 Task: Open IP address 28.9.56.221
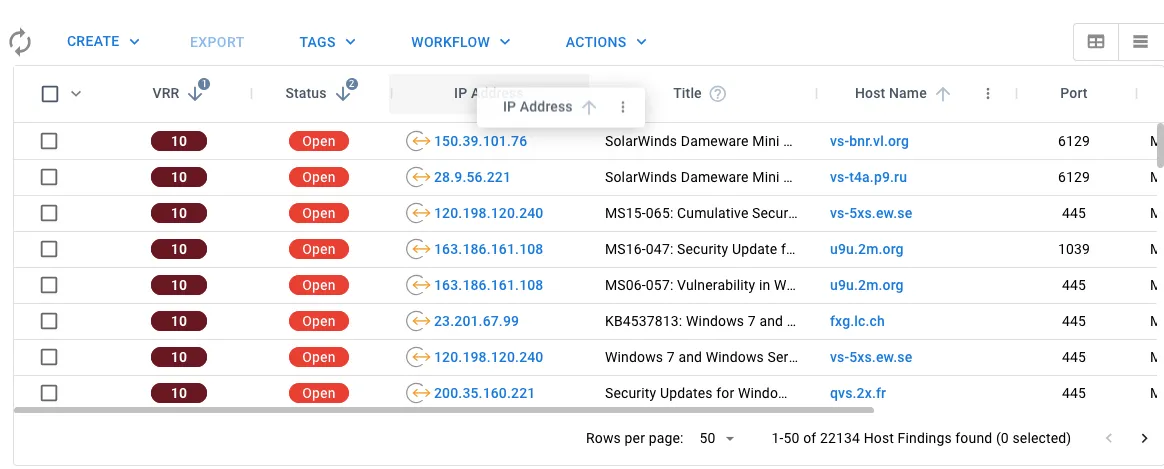pyautogui.click(x=472, y=177)
